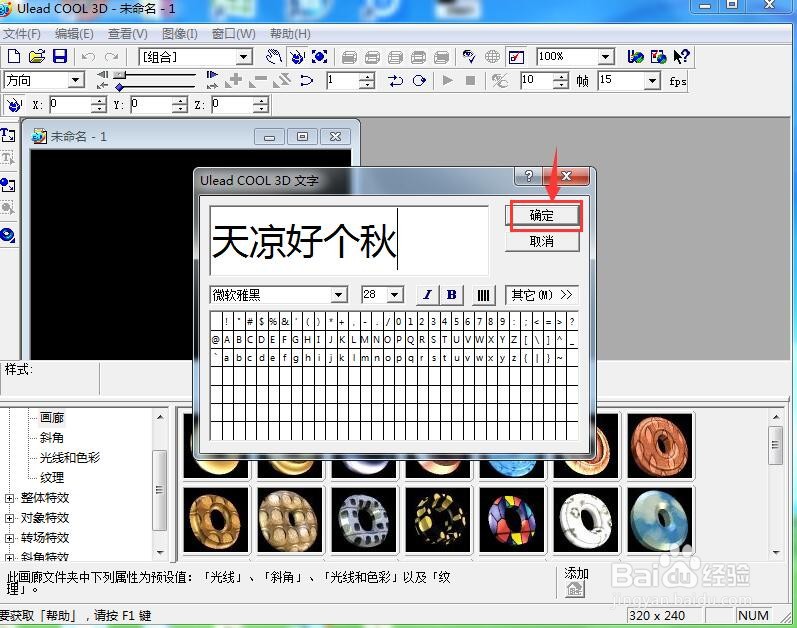
Task: Open a file with the folder icon
Action: [x=37, y=56]
